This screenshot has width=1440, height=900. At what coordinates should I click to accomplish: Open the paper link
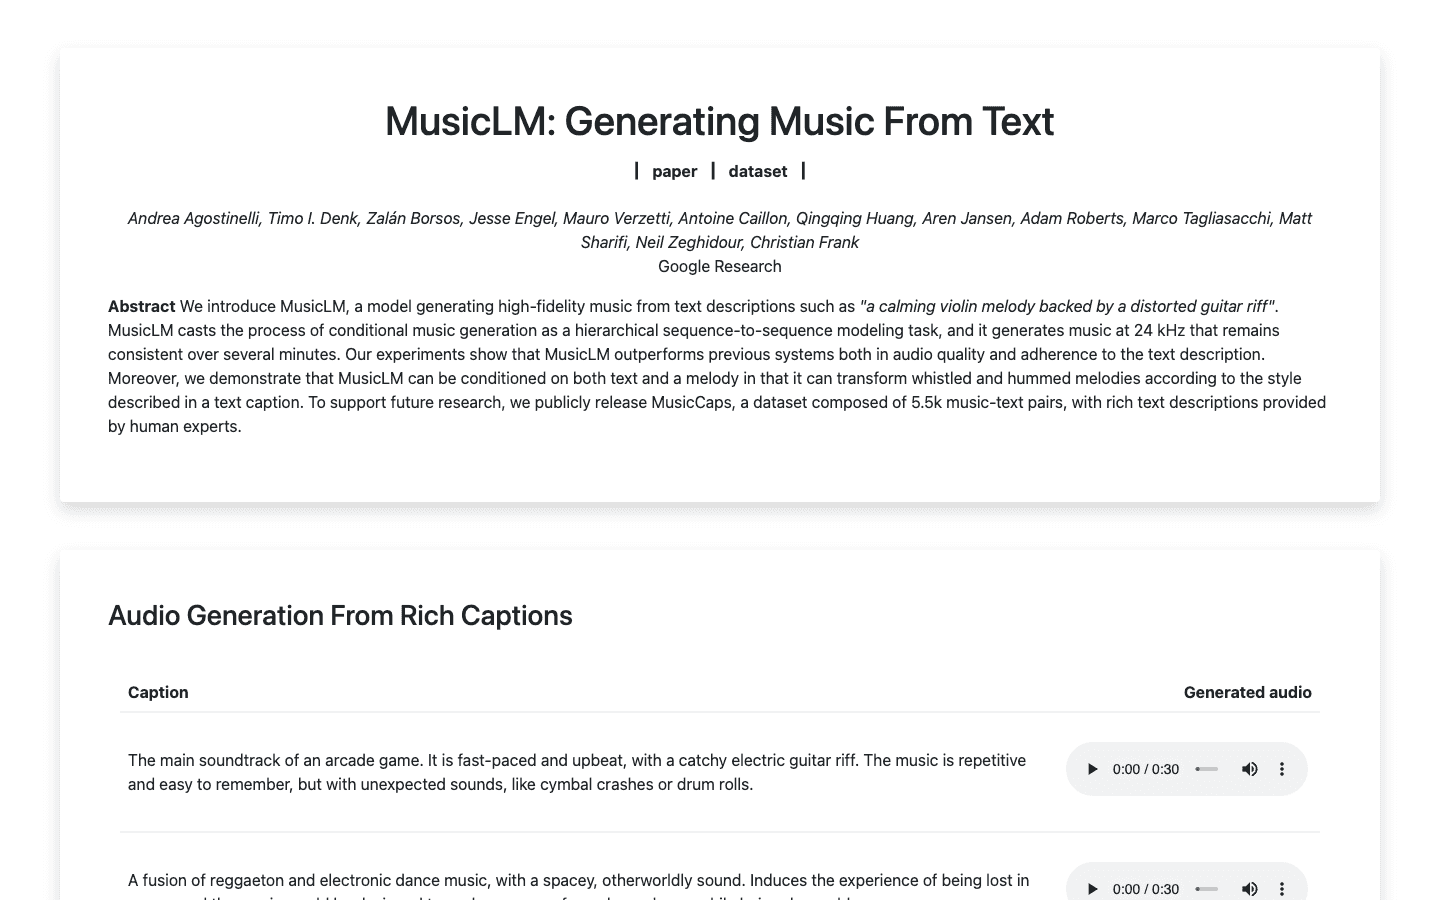674,171
